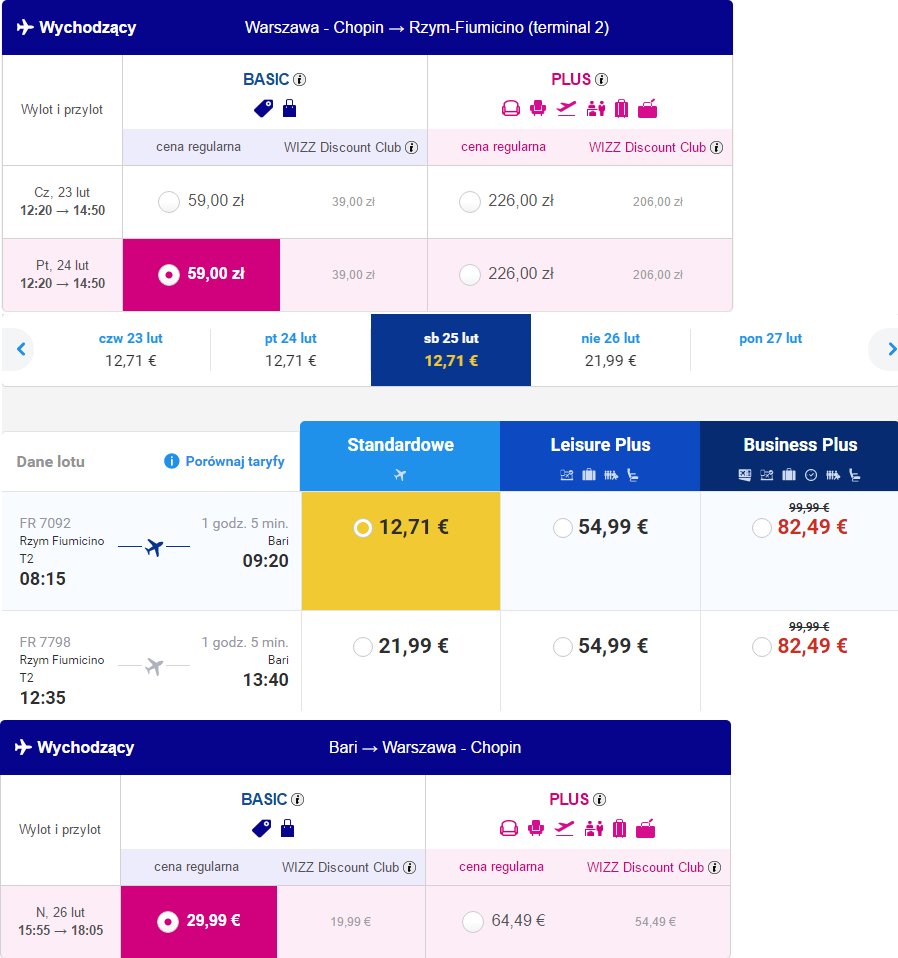This screenshot has height=958, width=898.
Task: Click the price tag icon under top BASIC
Action: pyautogui.click(x=263, y=109)
